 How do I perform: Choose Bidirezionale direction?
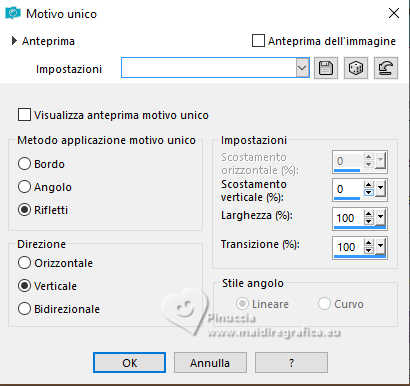click(x=24, y=309)
